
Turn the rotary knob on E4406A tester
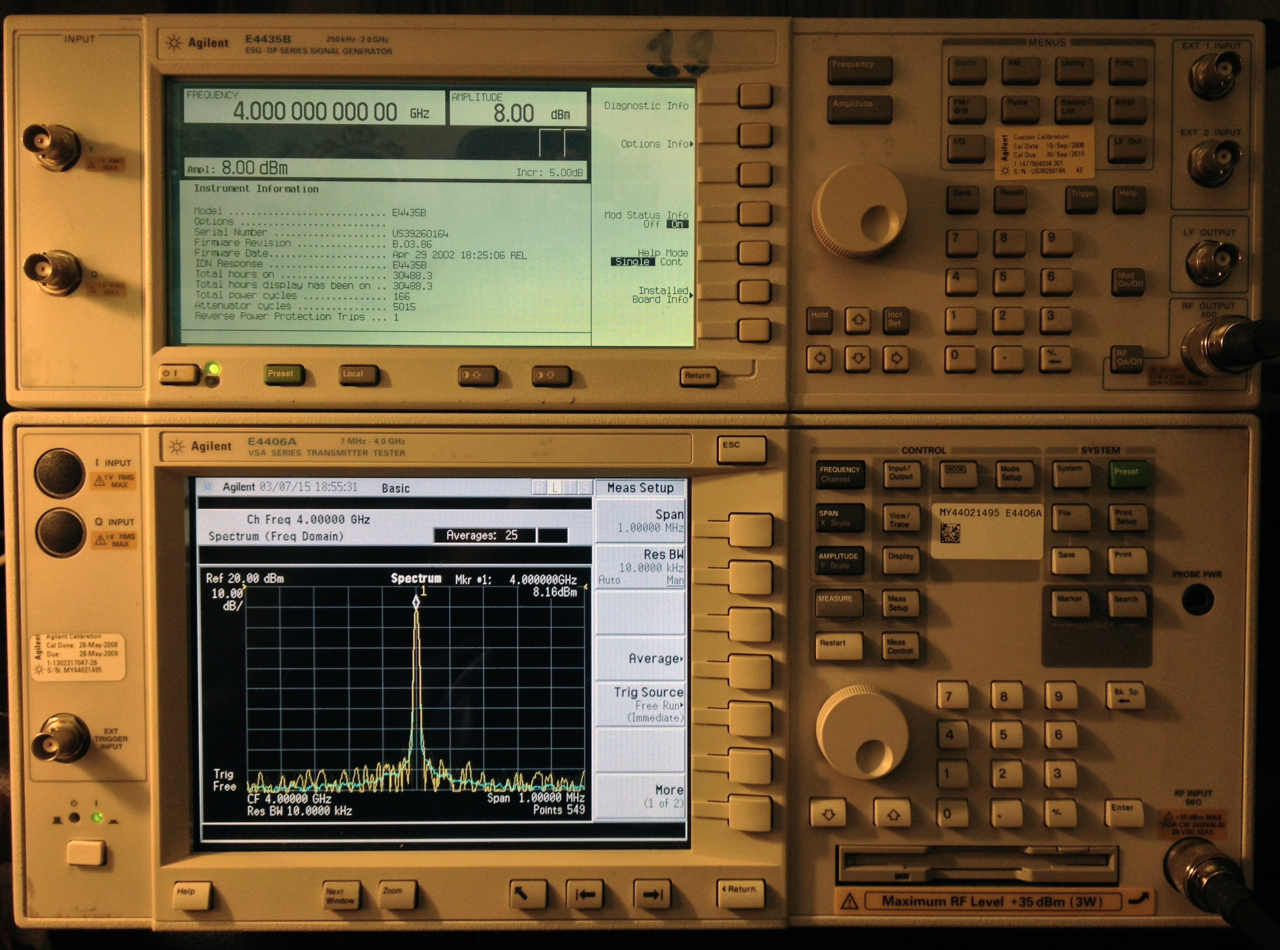point(862,731)
